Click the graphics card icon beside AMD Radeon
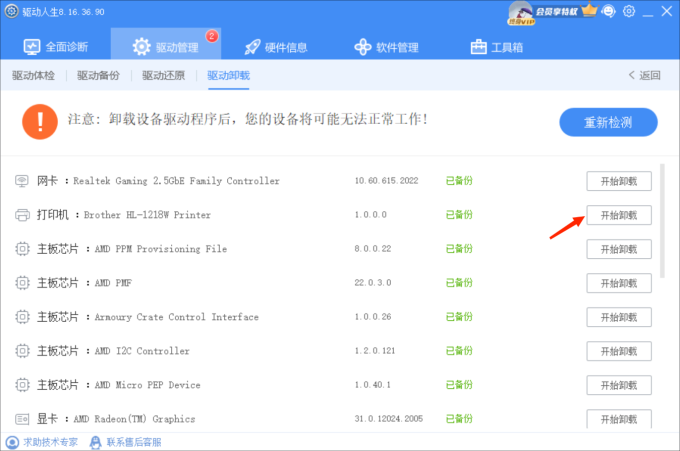680x451 pixels. pyautogui.click(x=22, y=419)
